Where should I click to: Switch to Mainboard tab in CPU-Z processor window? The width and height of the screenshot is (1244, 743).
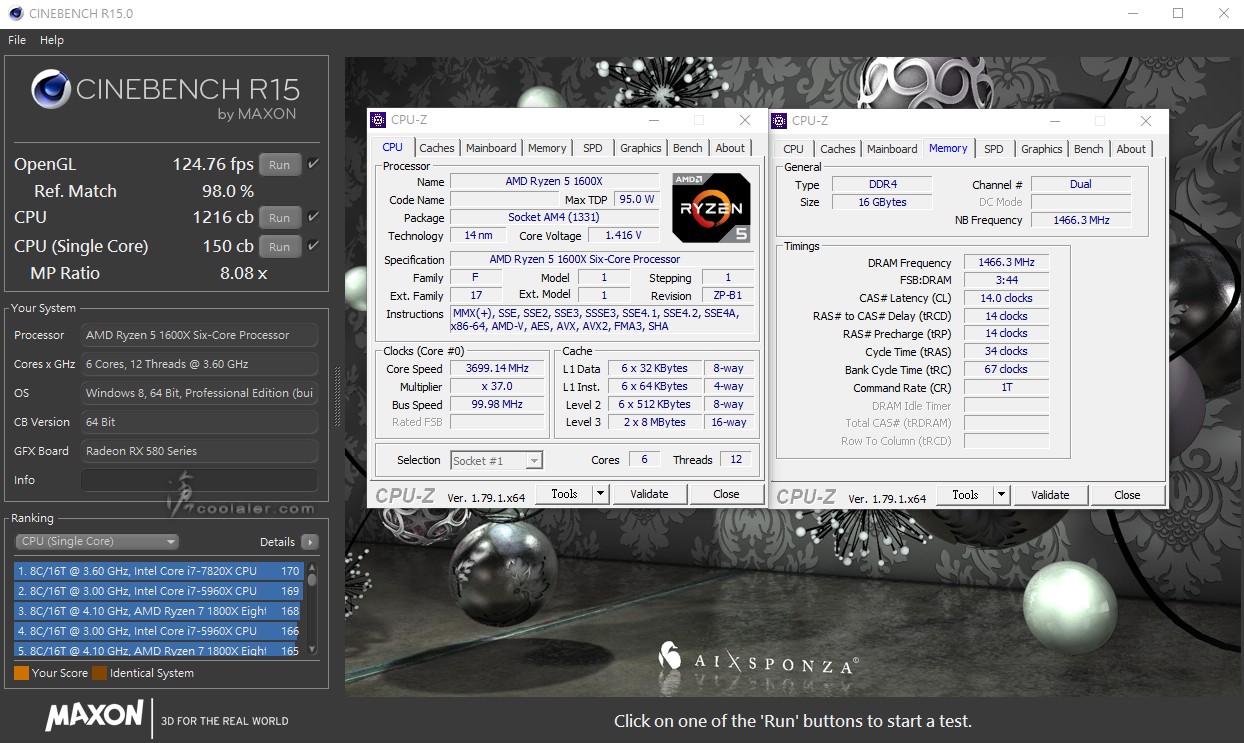coord(491,148)
